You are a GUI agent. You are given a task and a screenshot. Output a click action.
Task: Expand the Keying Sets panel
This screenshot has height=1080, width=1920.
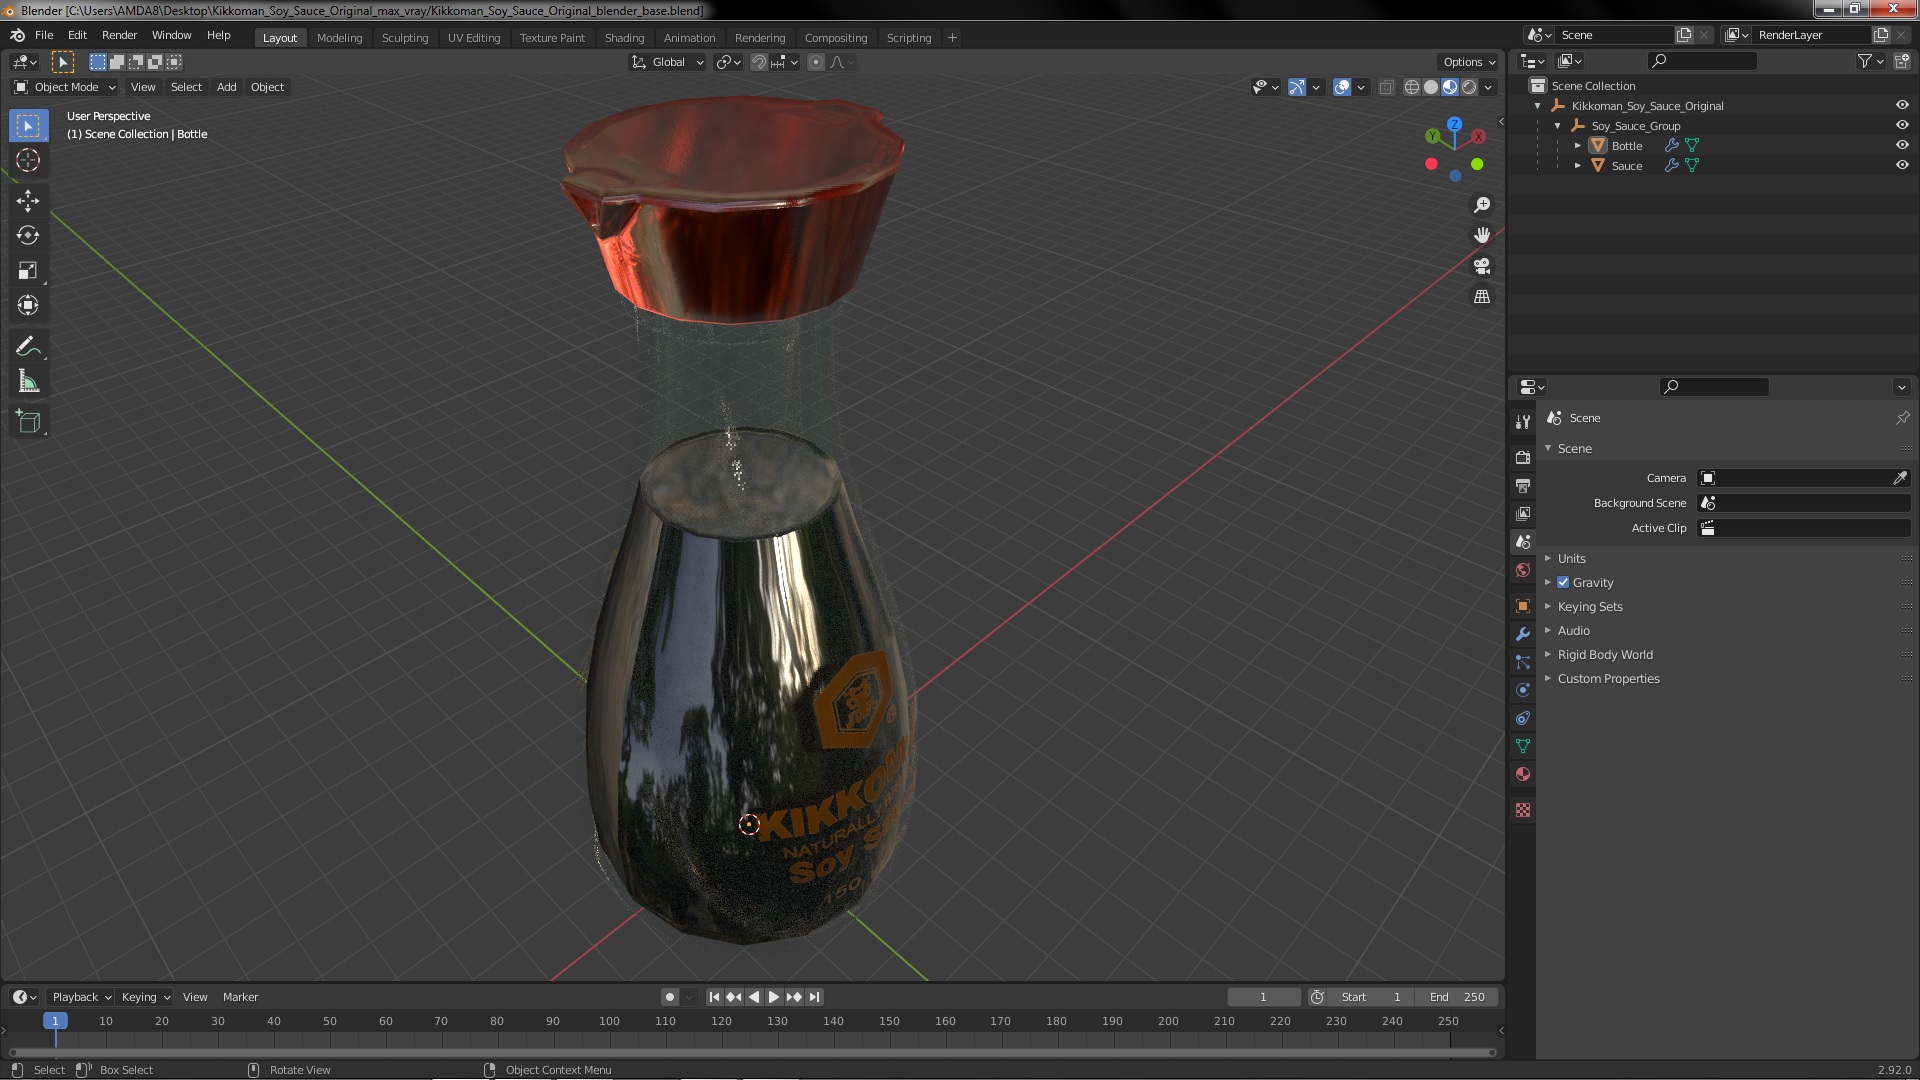pos(1589,606)
